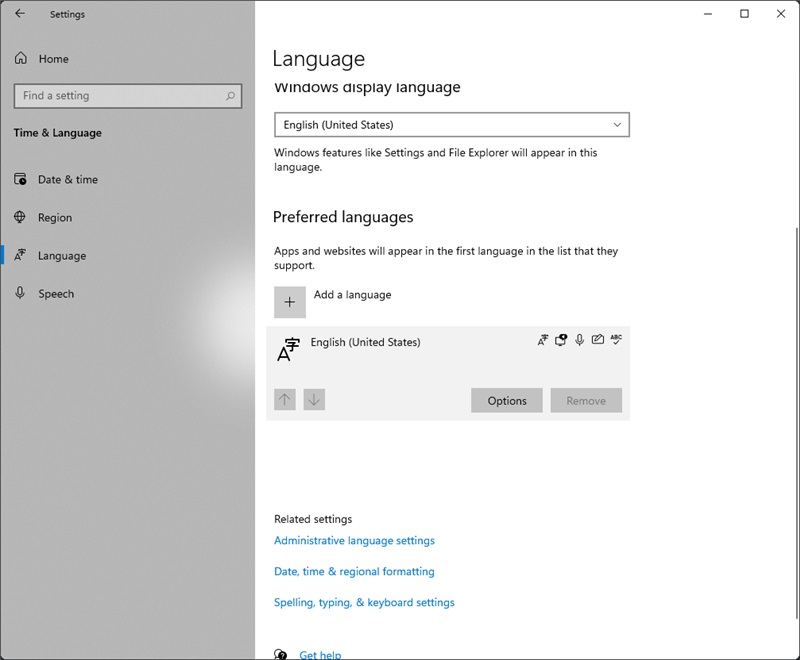
Task: Select Language in the sidebar
Action: coord(61,256)
